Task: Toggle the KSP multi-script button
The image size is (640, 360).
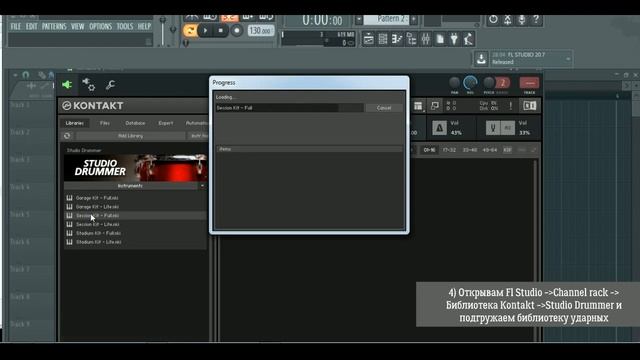Action: tap(507, 150)
